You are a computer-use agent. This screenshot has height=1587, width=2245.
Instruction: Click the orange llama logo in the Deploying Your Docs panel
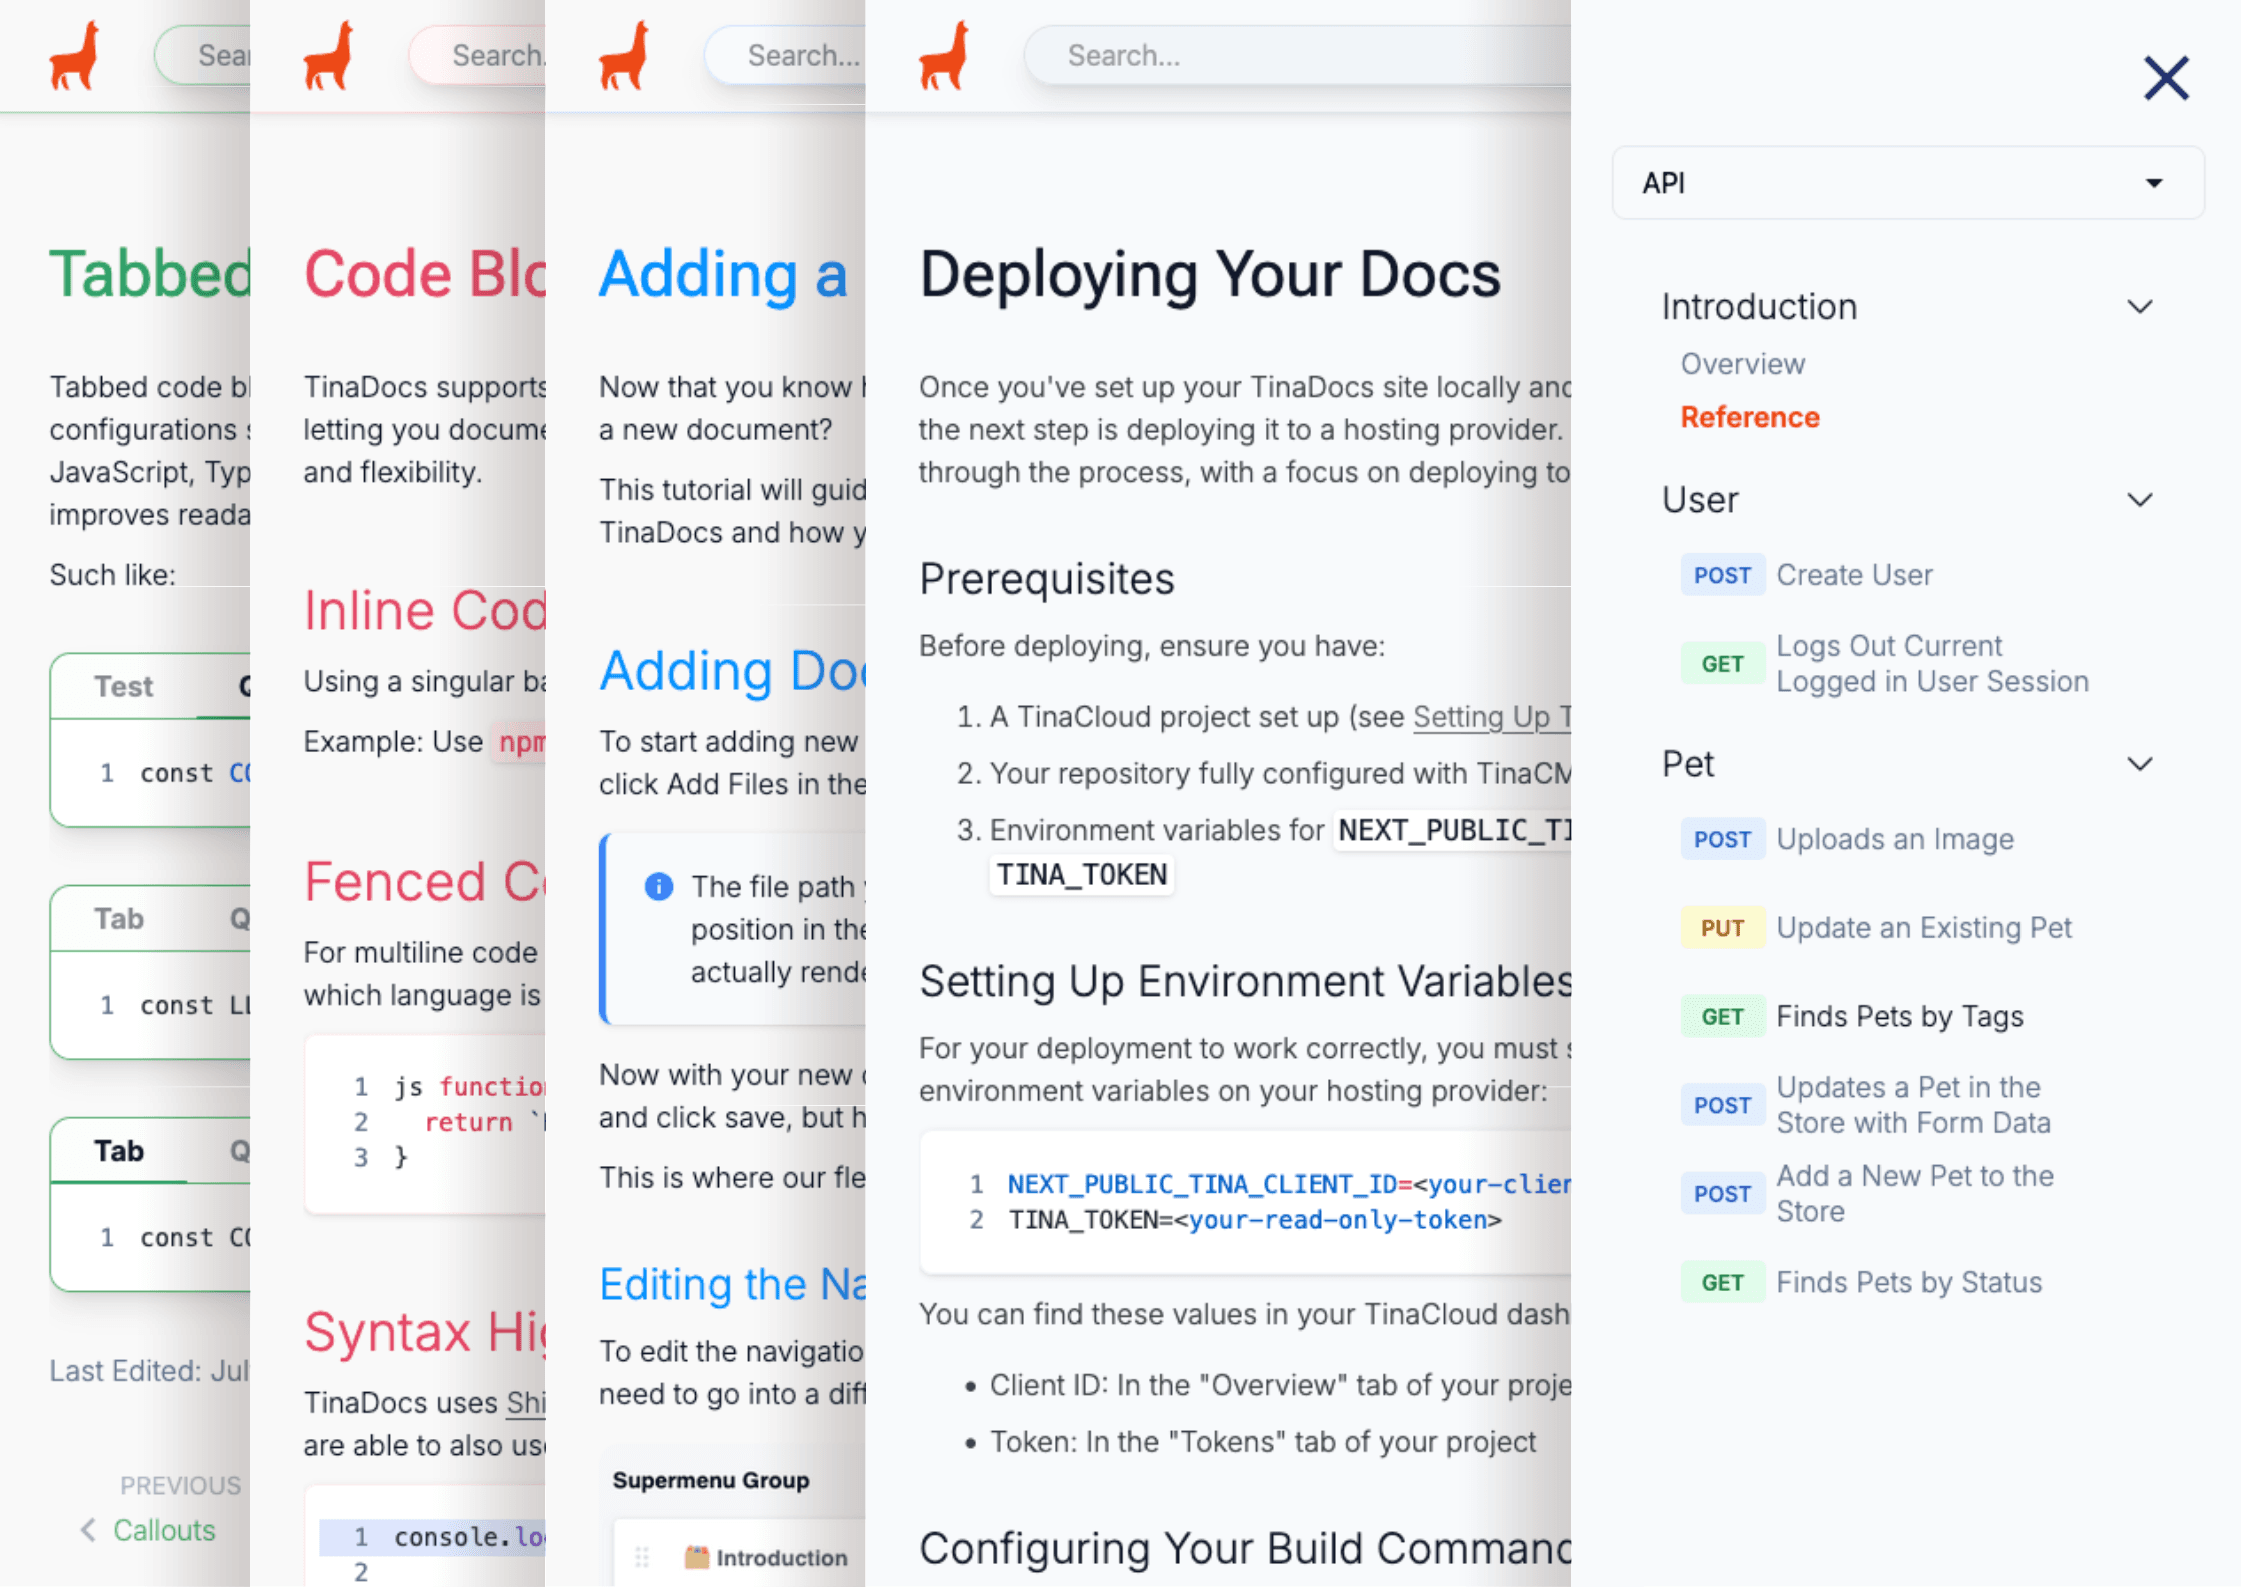pyautogui.click(x=944, y=56)
